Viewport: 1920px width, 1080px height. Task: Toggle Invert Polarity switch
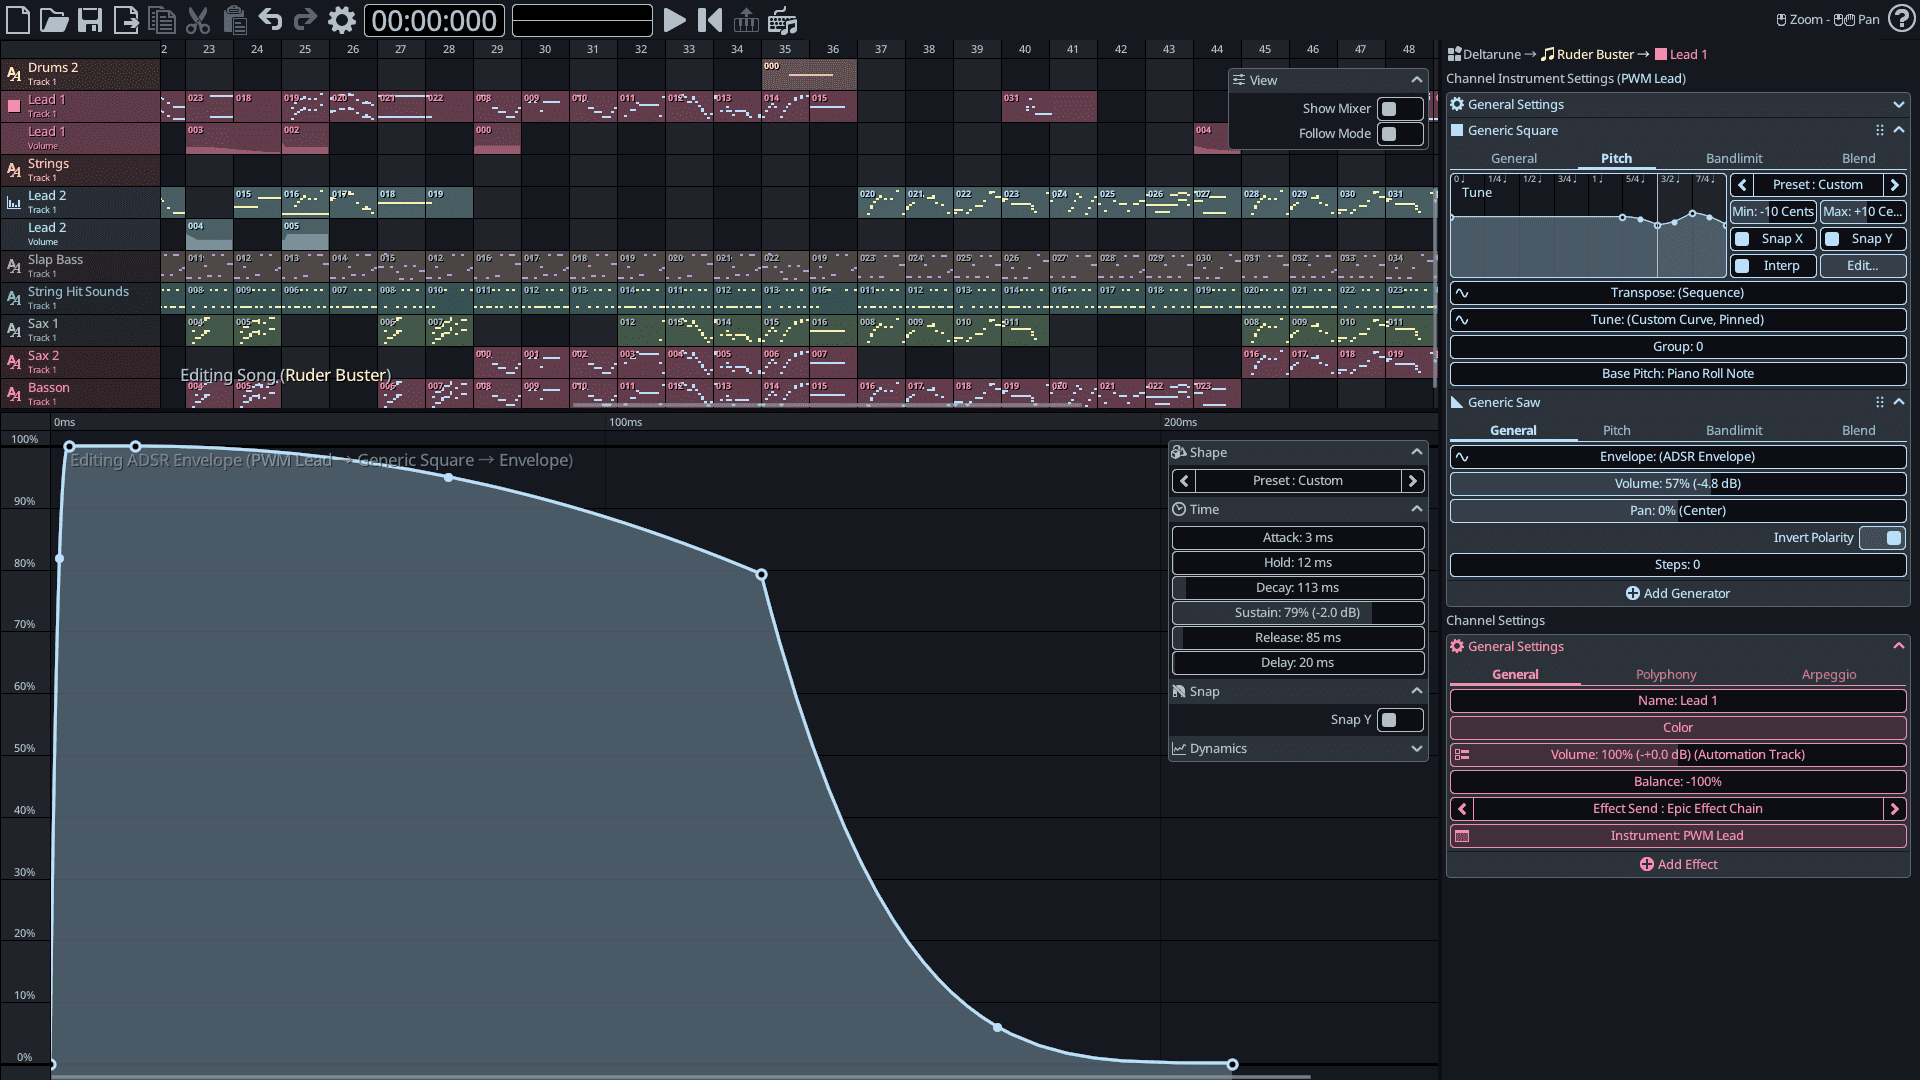click(x=1882, y=538)
